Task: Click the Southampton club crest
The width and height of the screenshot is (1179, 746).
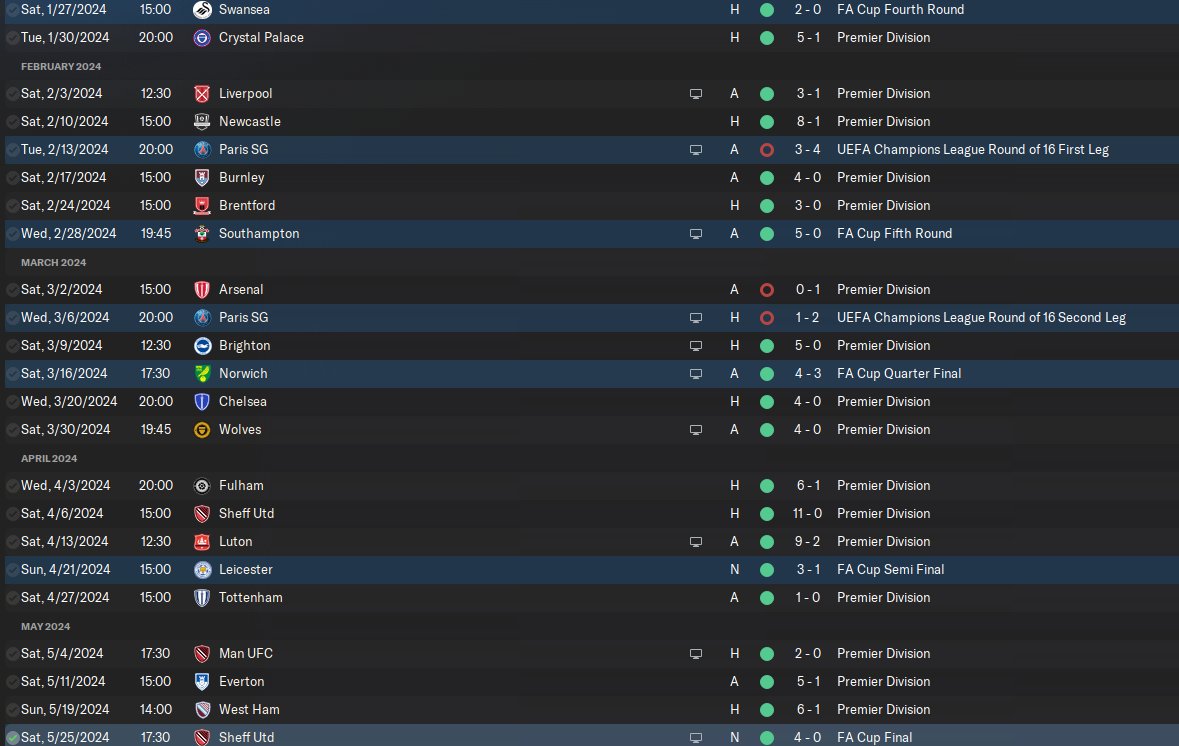Action: 202,234
